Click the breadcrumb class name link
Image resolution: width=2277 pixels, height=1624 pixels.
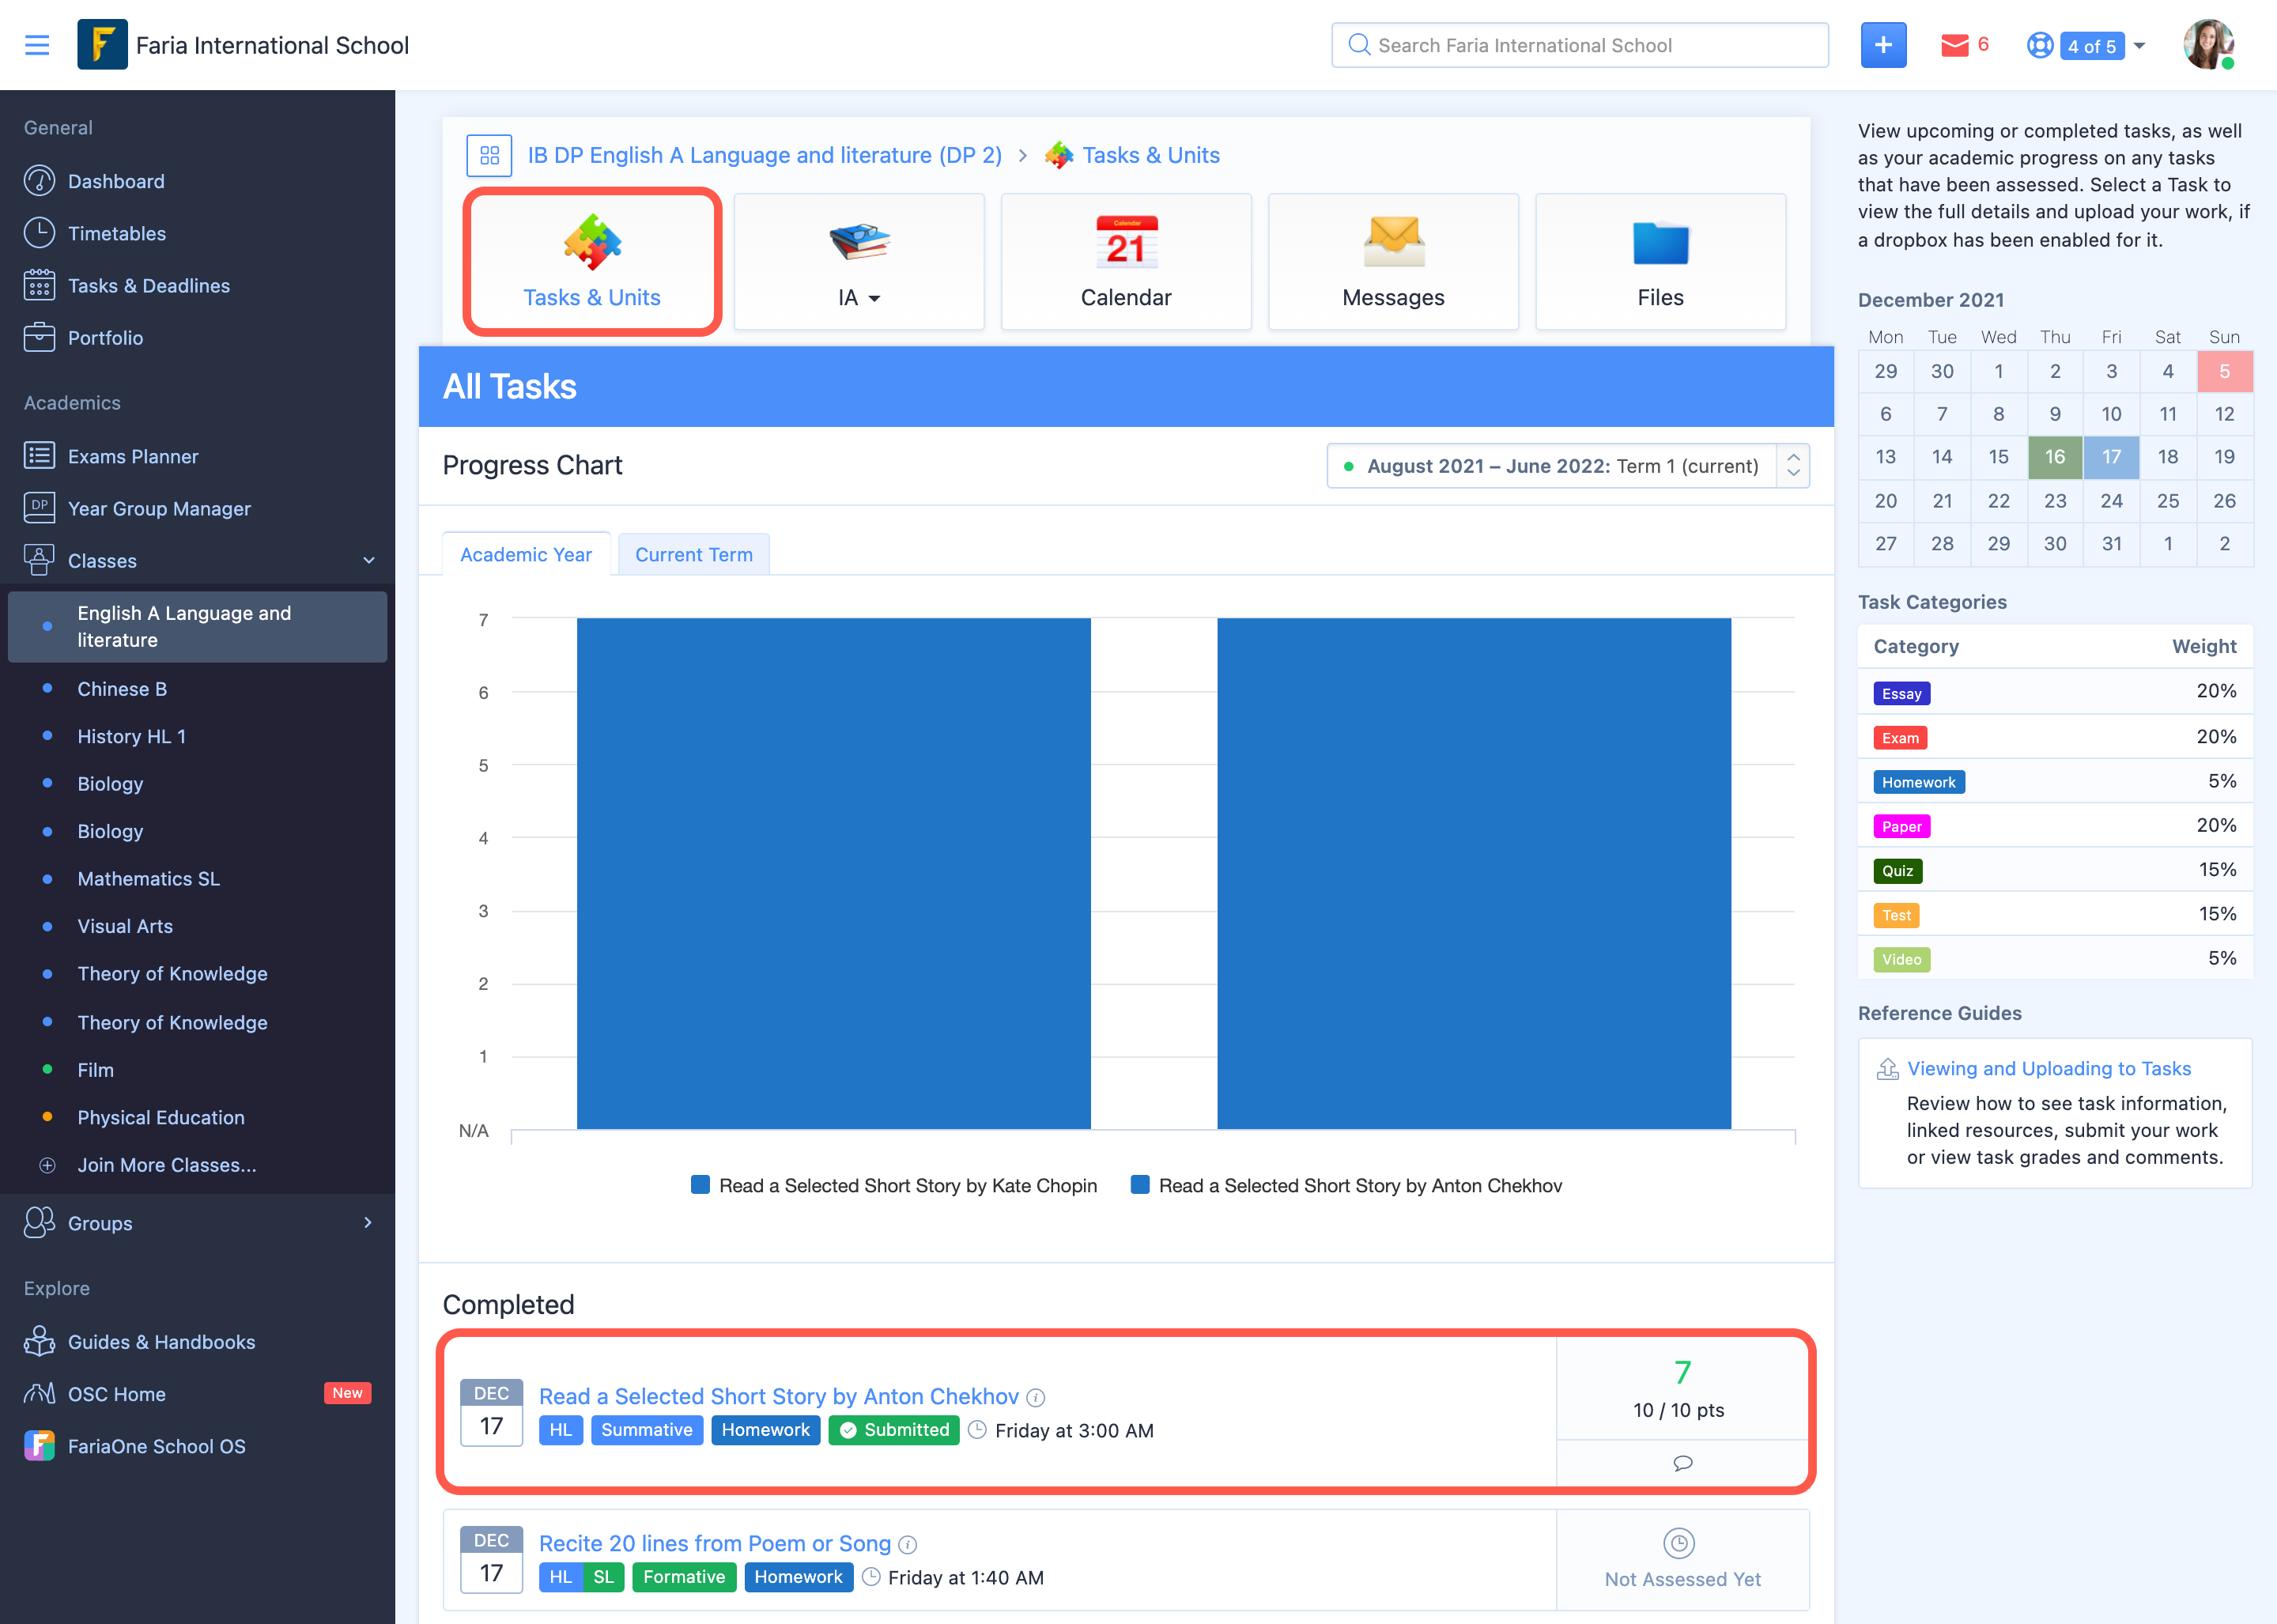coord(765,155)
